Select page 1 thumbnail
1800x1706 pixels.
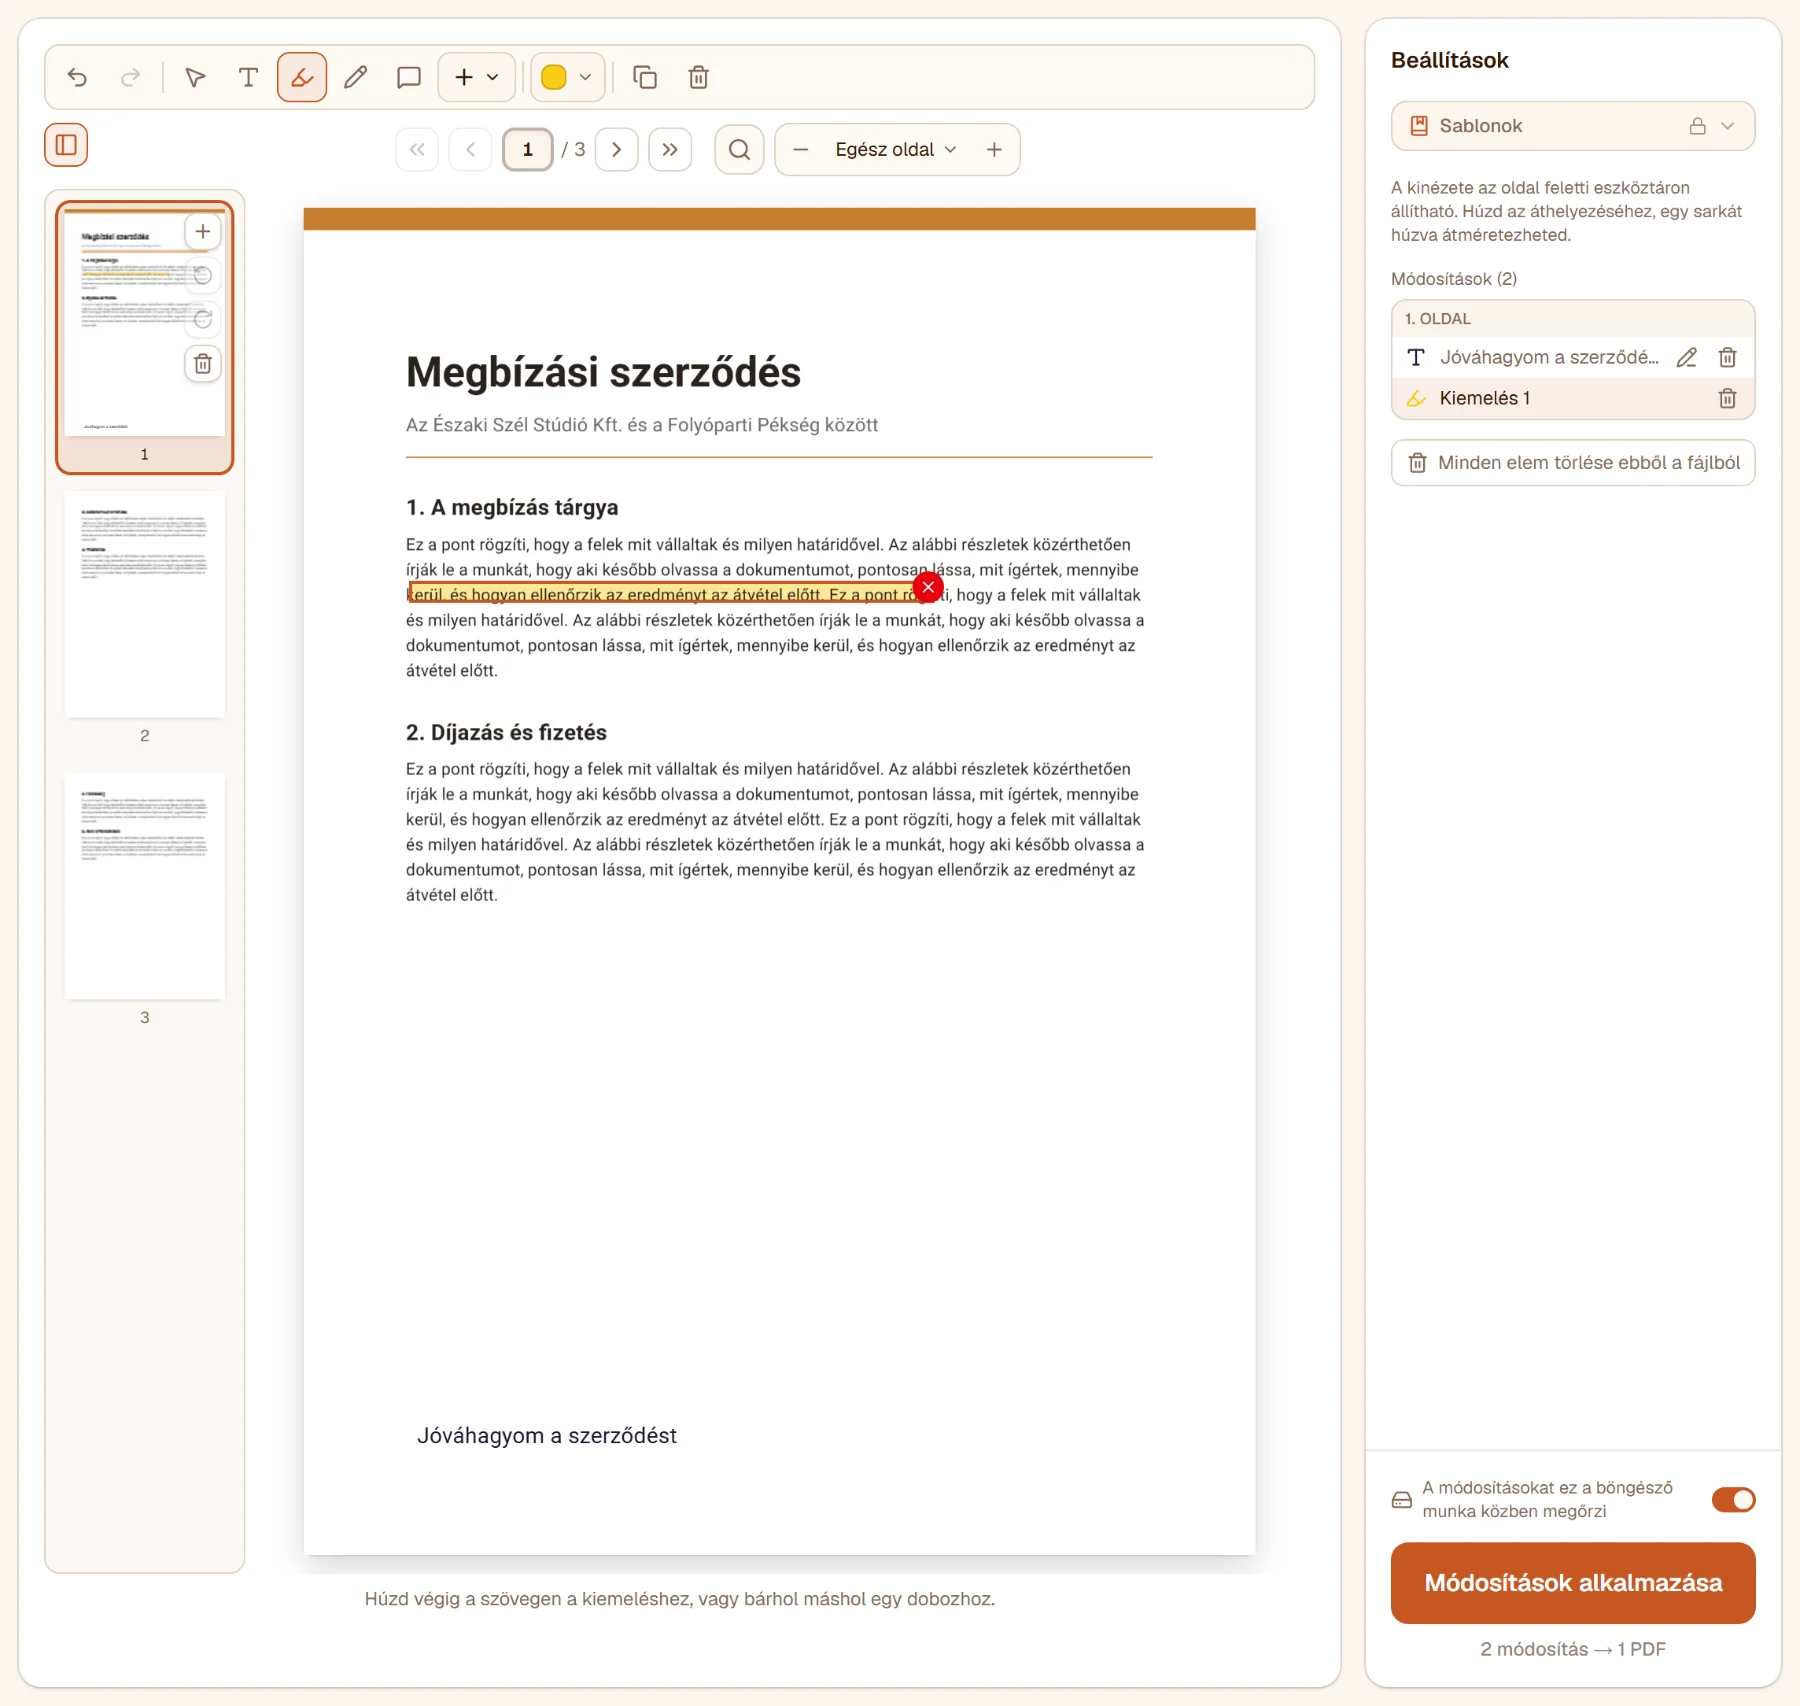[x=145, y=337]
